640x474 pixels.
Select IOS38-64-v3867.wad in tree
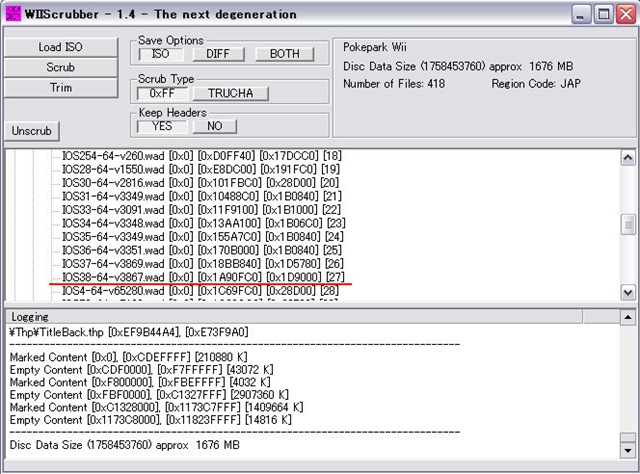coord(204,277)
